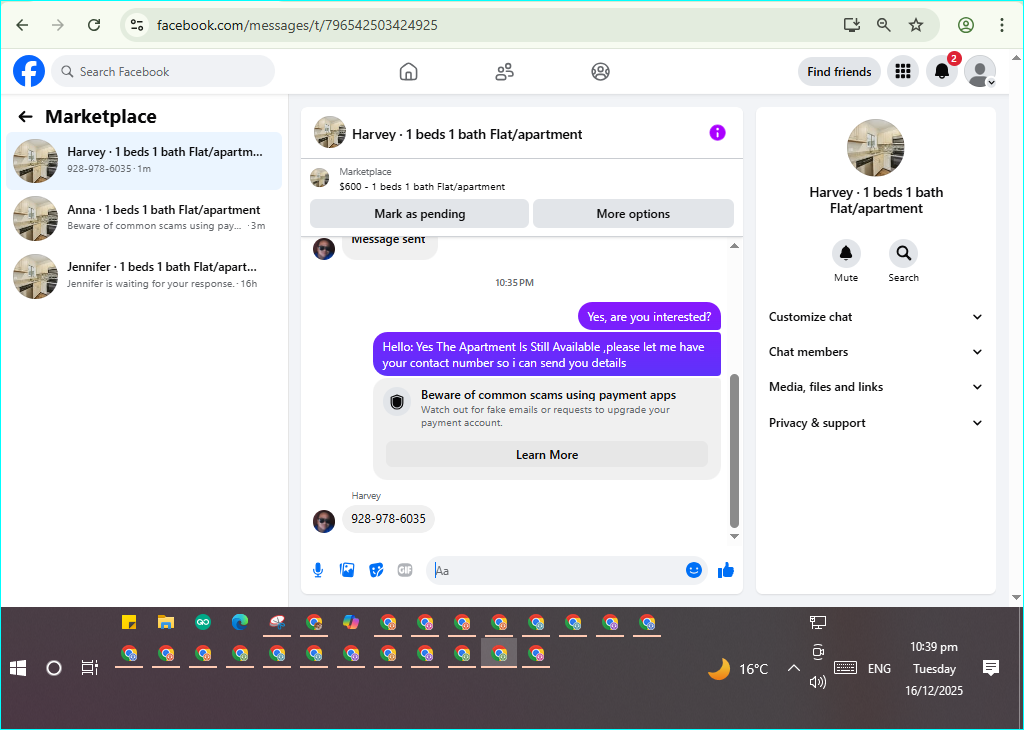Open Chrome three-dot menu
1024x730 pixels.
[x=1001, y=25]
